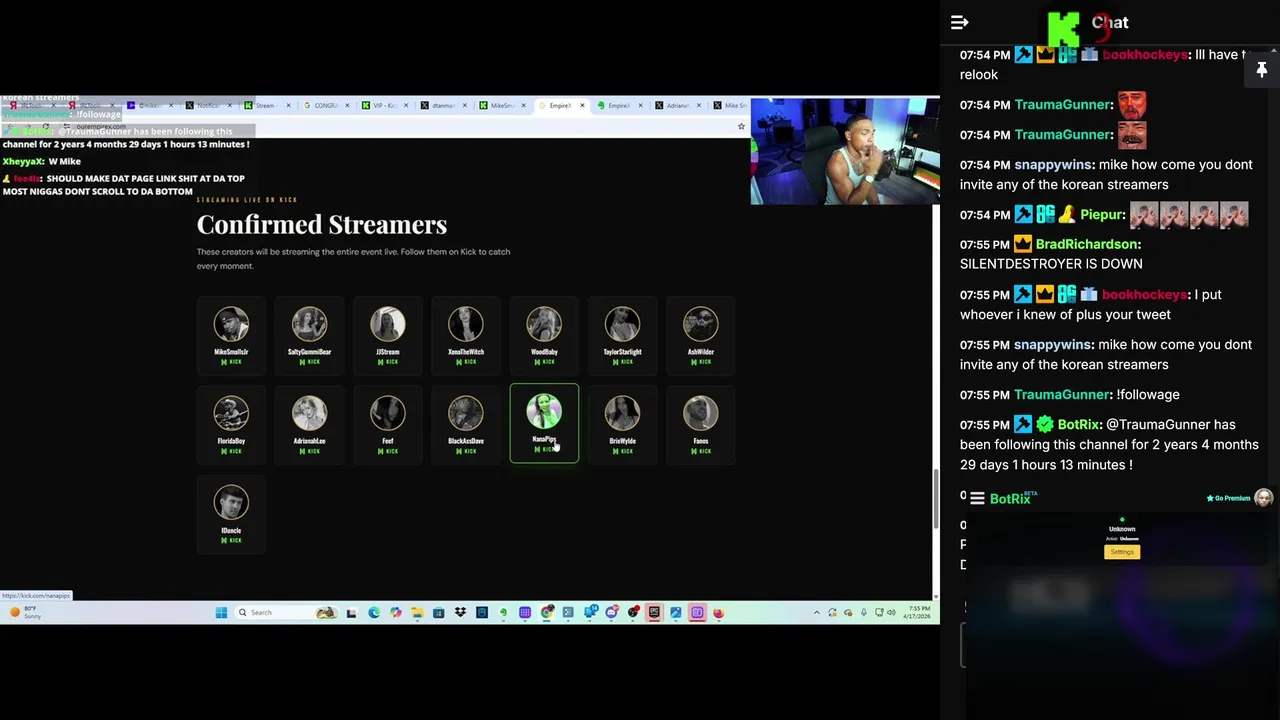This screenshot has height=720, width=1280.
Task: Expand the system tray hidden icons chevron
Action: (816, 612)
